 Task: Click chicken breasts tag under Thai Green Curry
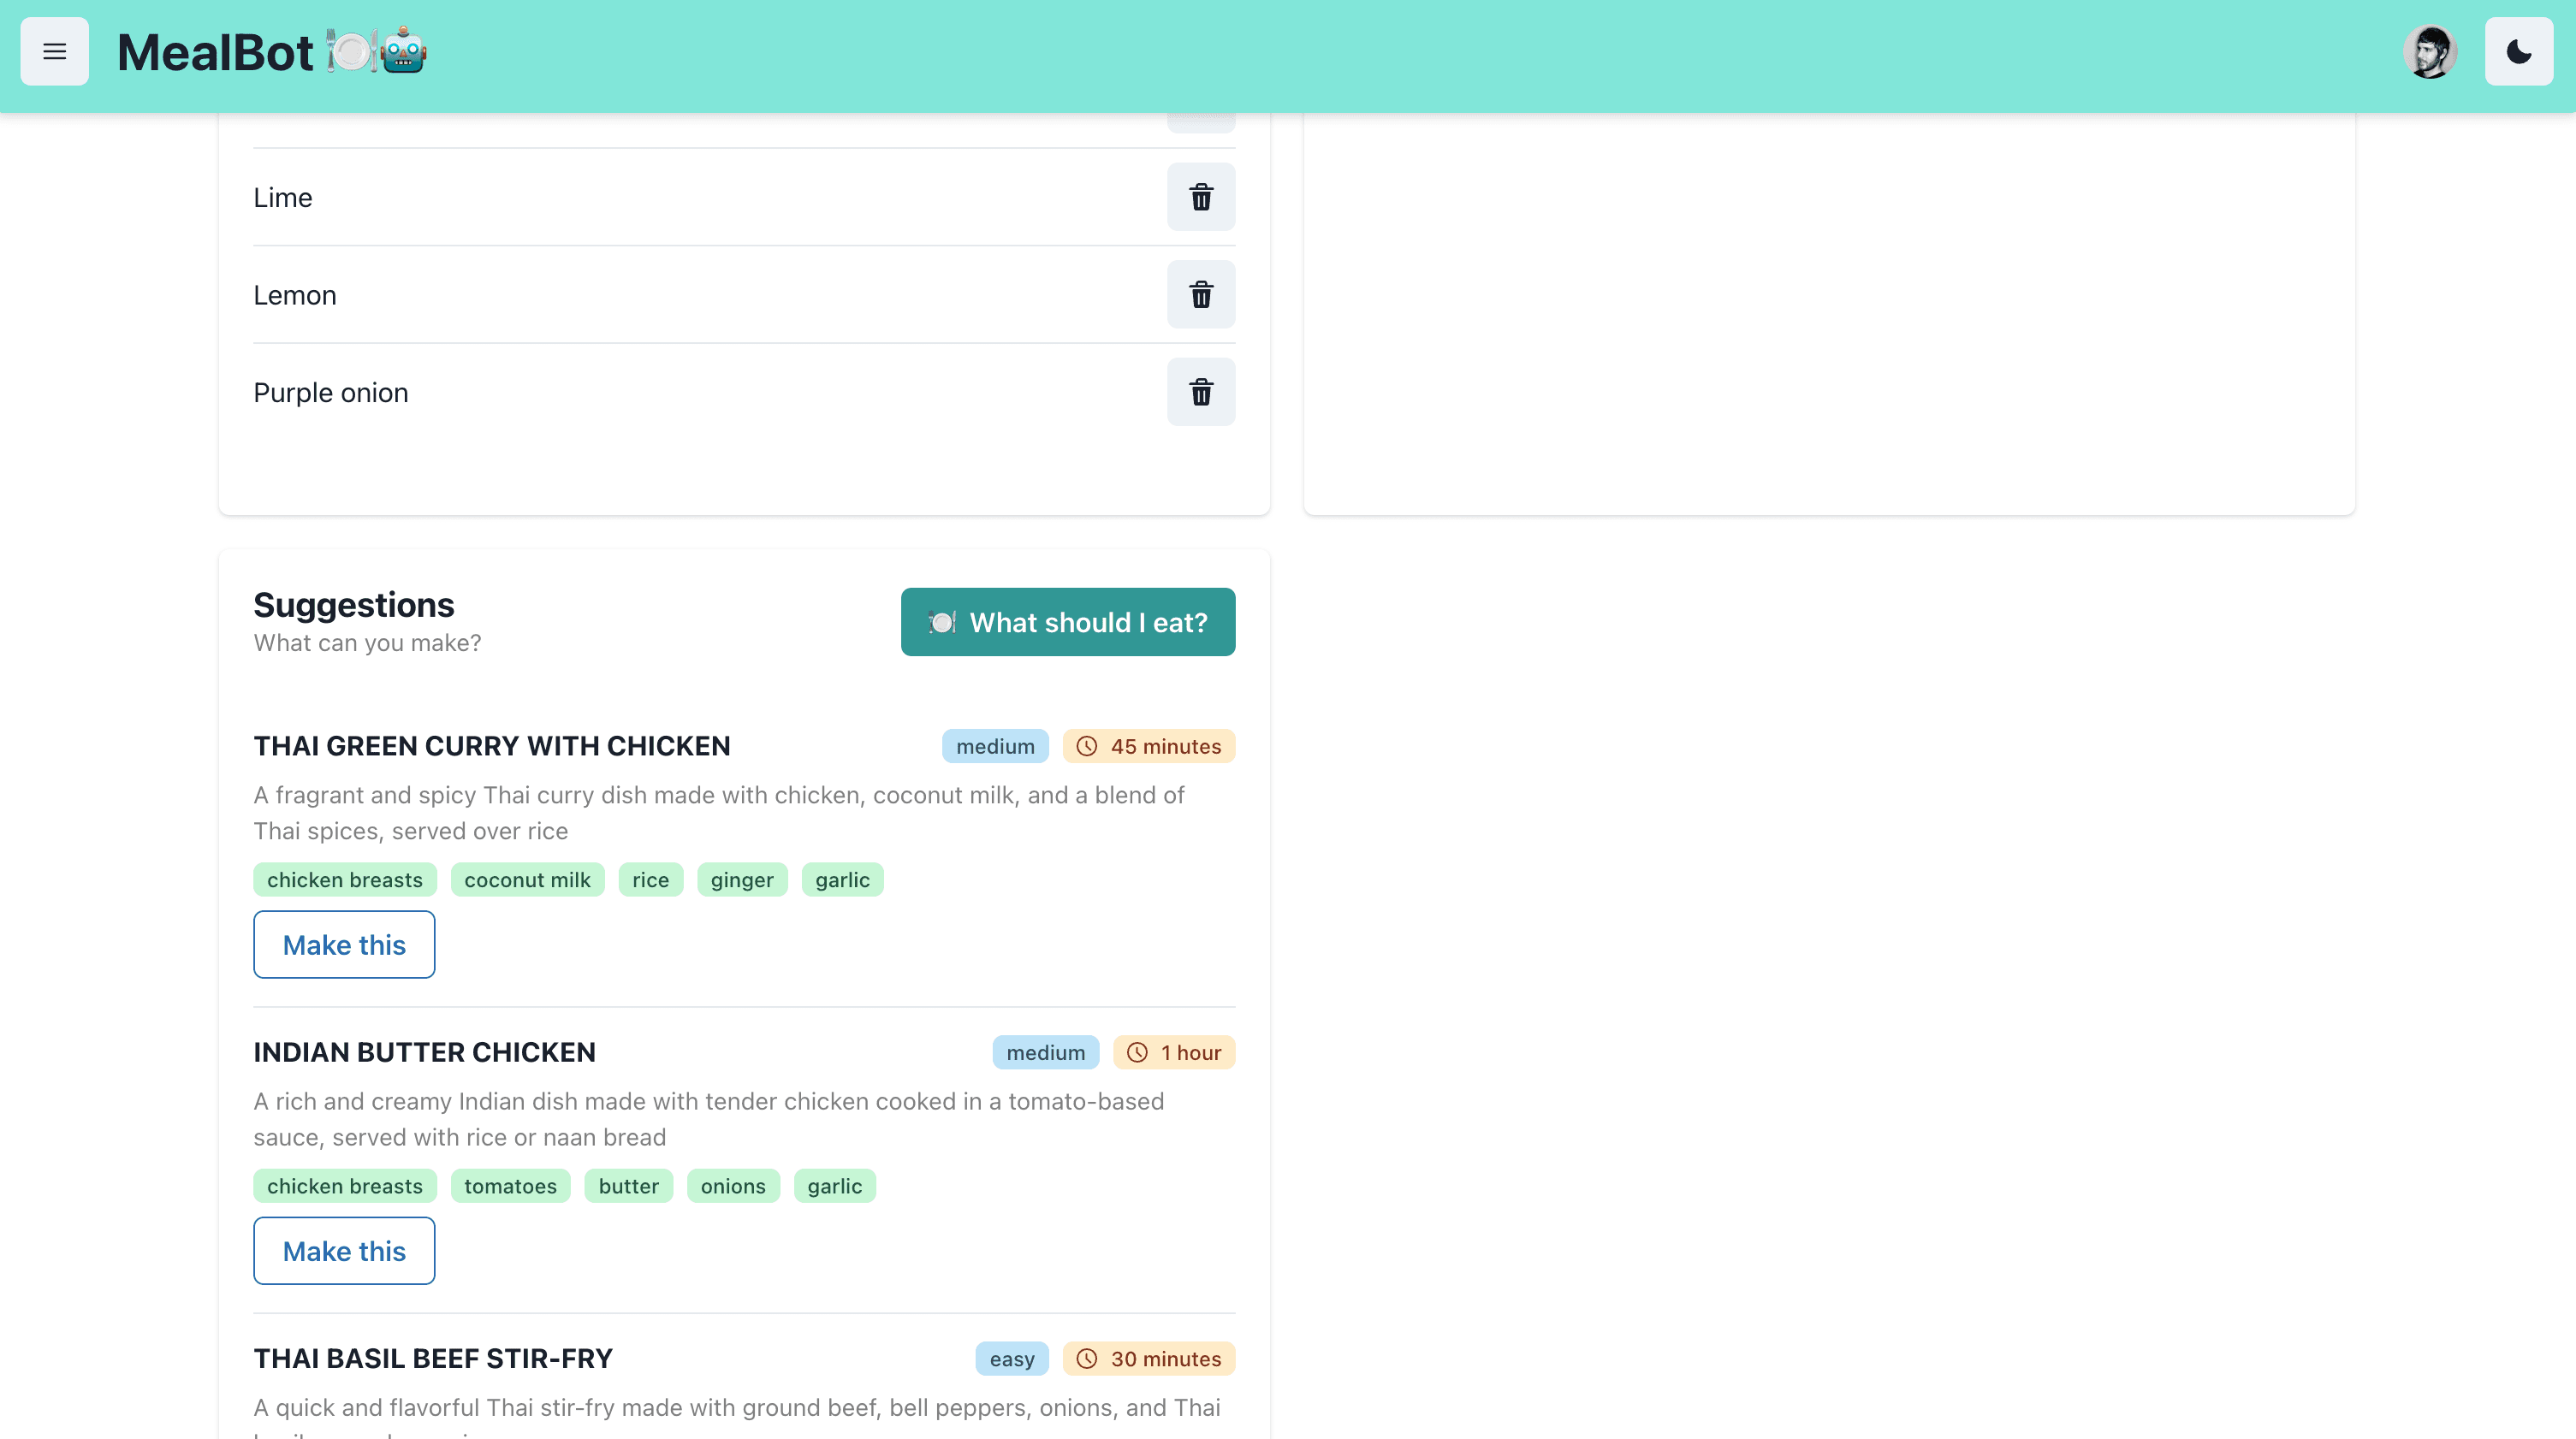coord(345,880)
